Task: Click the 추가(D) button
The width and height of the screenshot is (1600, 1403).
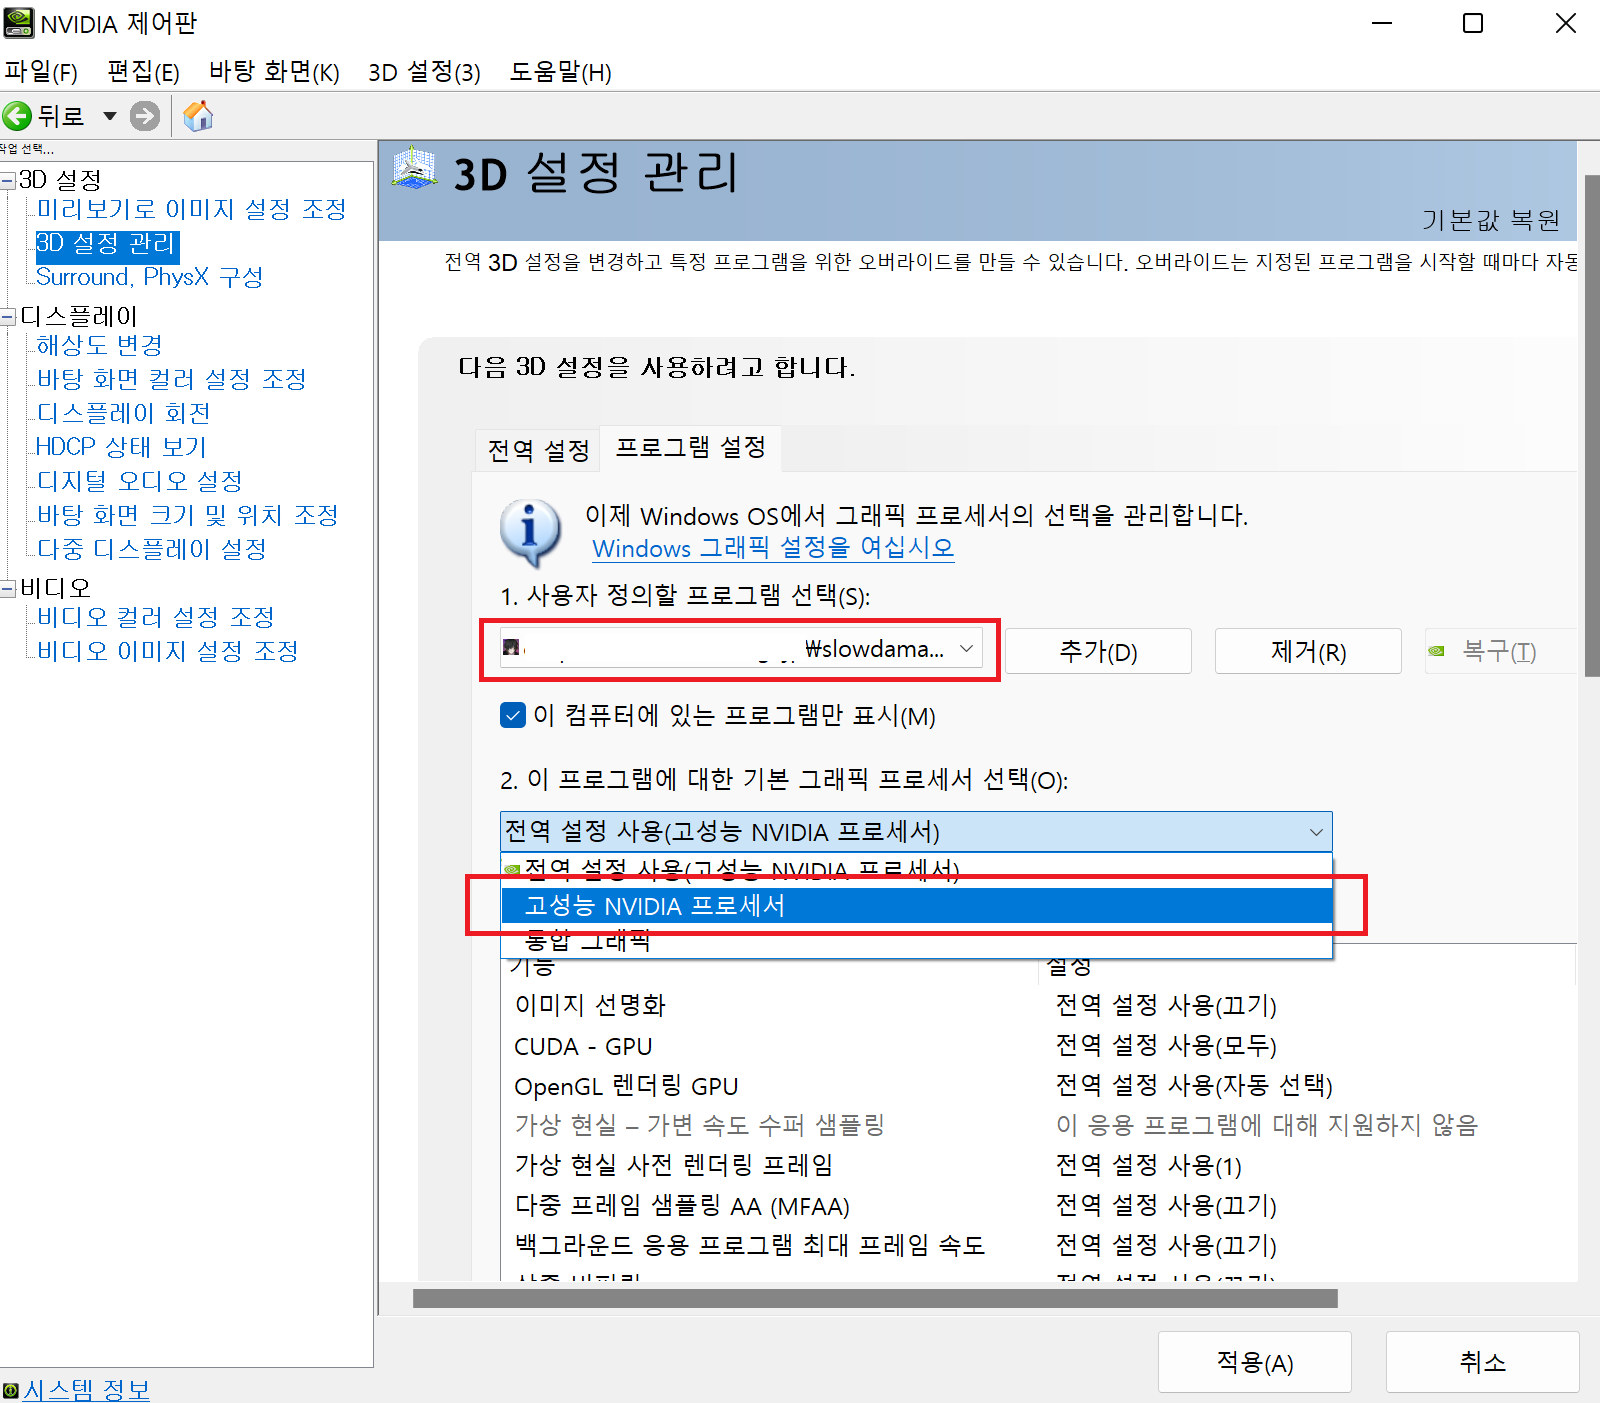Action: coord(1098,651)
